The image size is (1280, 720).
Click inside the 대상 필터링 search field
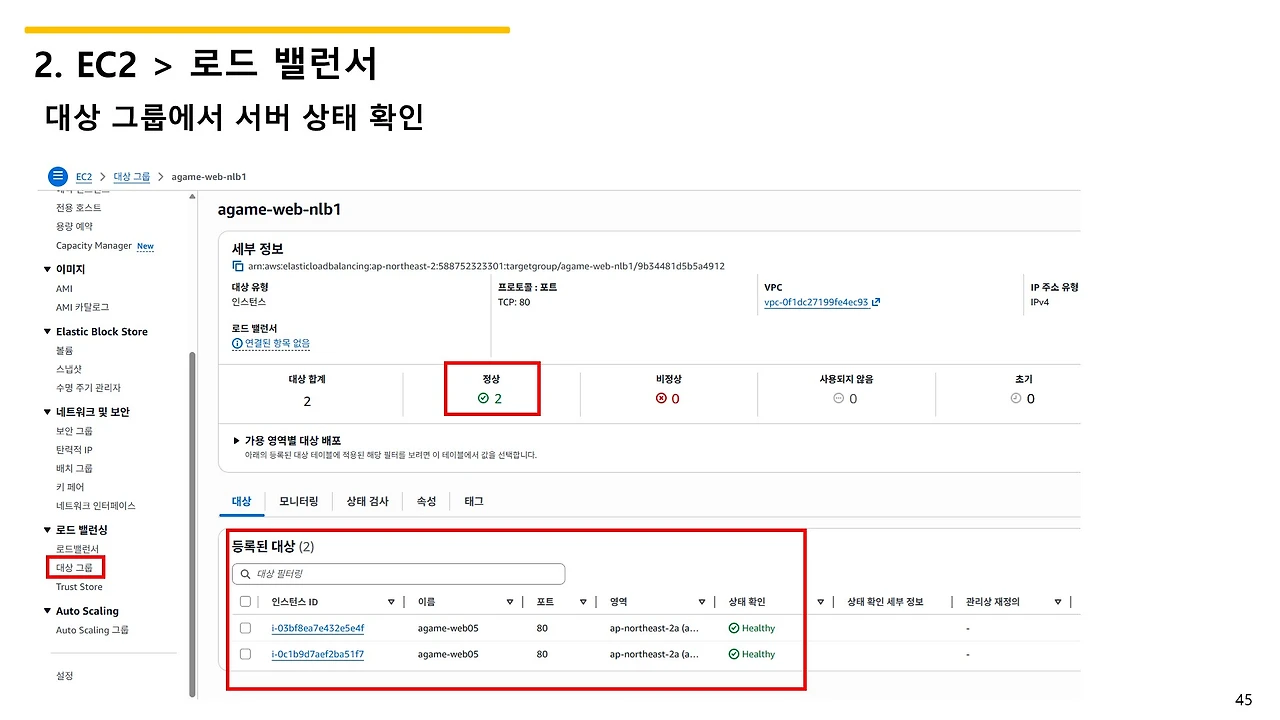pos(400,574)
